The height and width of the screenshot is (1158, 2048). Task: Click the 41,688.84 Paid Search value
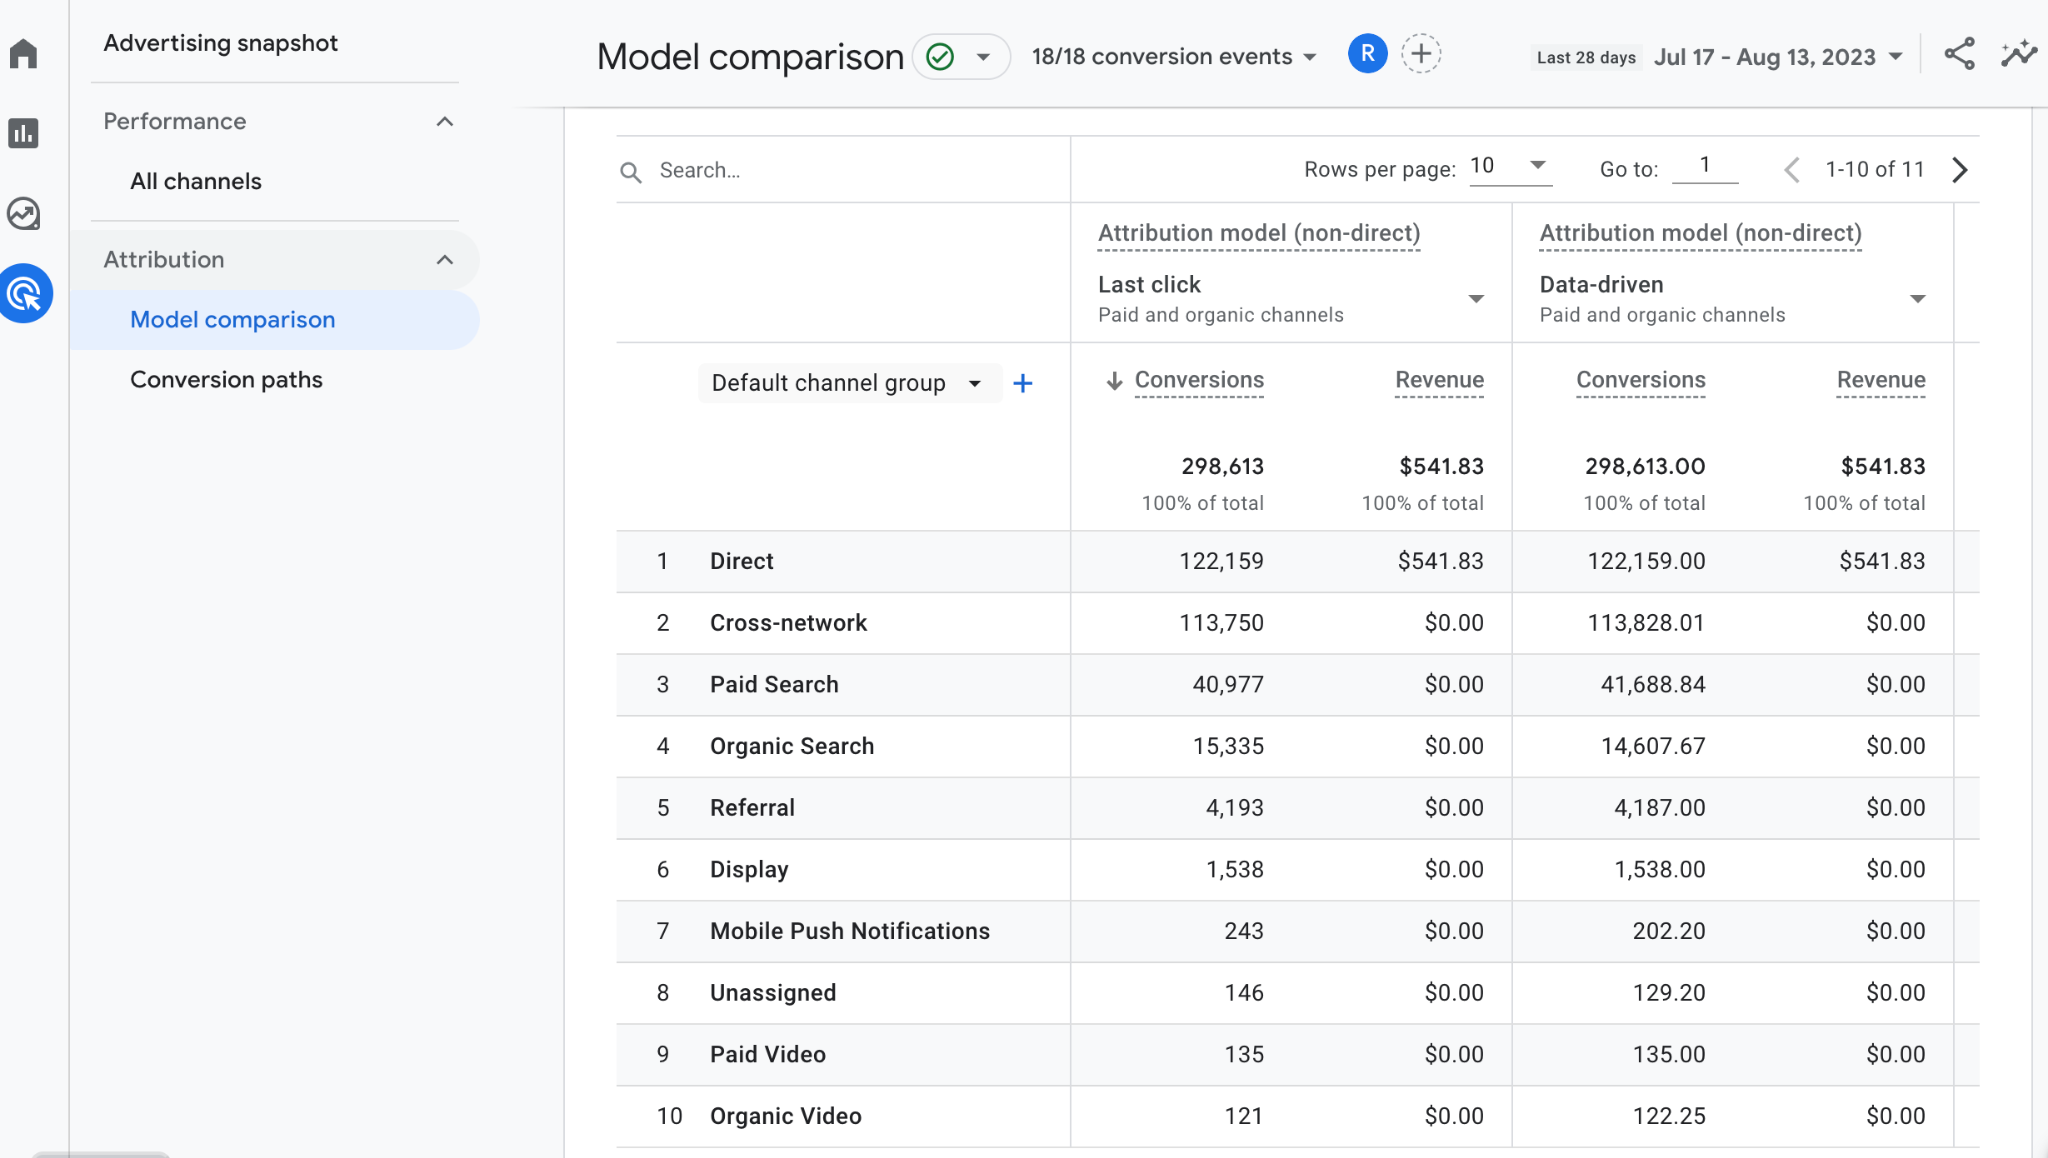click(1653, 685)
